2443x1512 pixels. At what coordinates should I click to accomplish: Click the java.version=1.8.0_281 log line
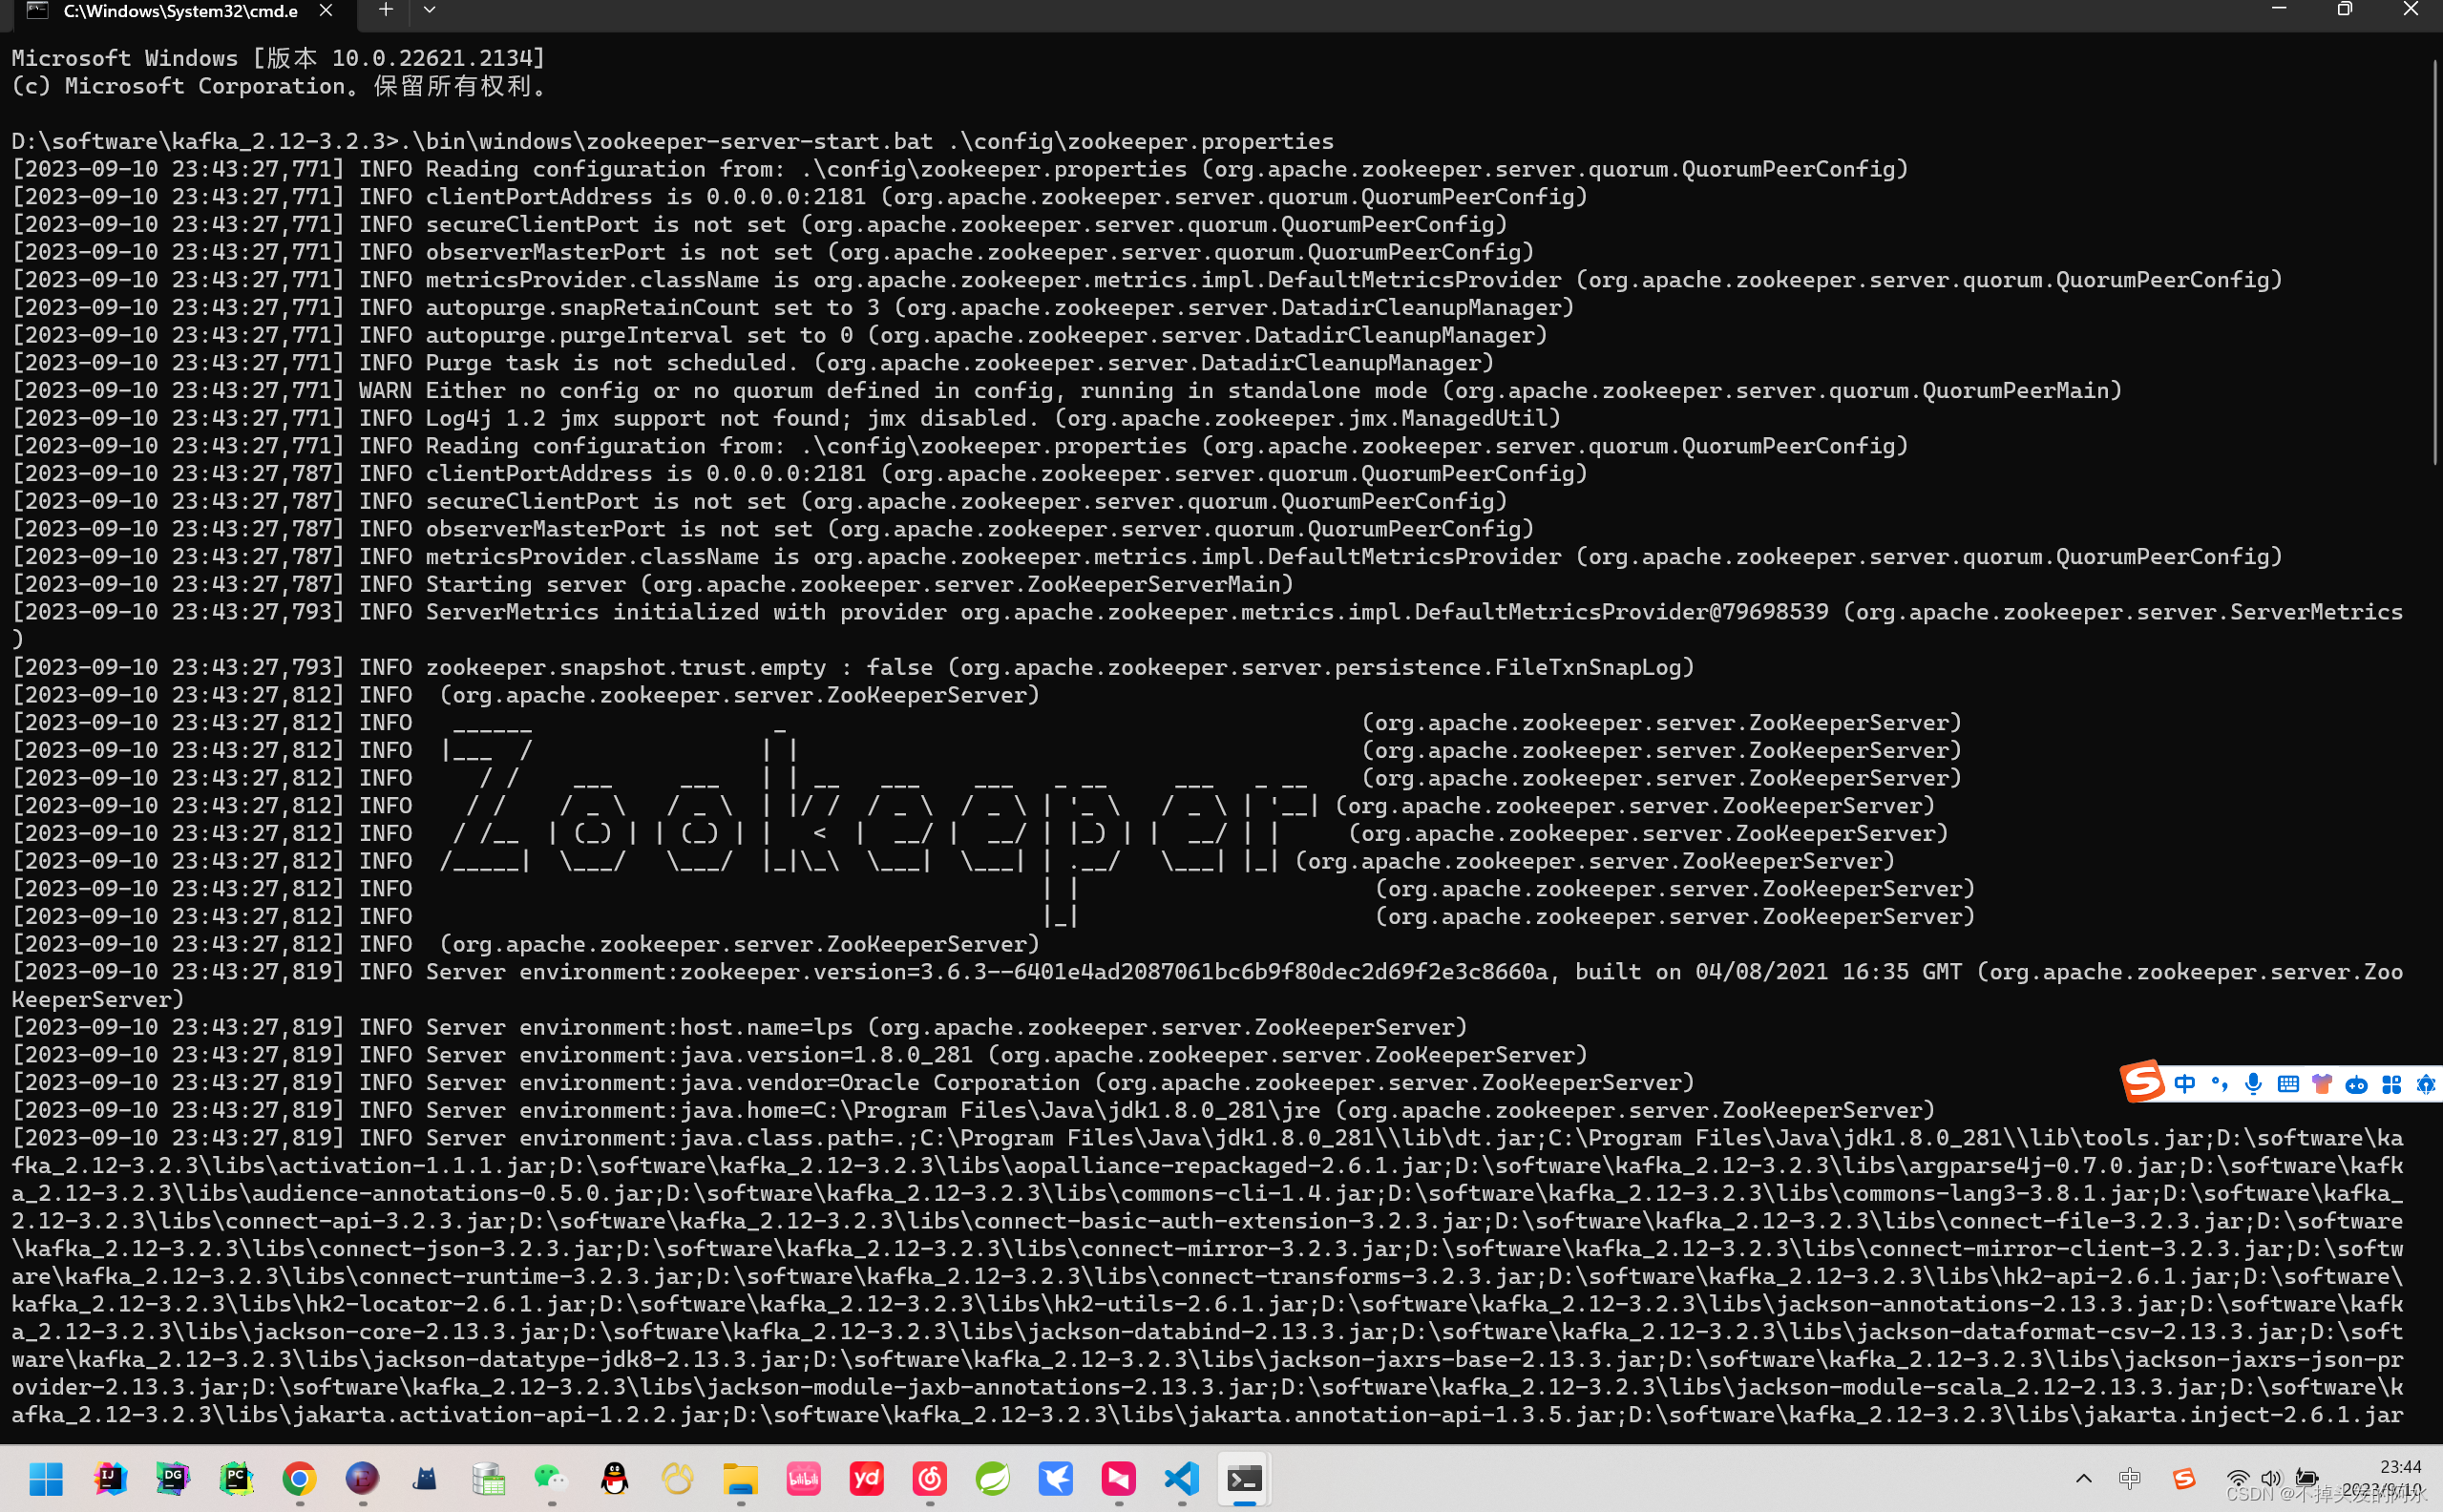(799, 1055)
